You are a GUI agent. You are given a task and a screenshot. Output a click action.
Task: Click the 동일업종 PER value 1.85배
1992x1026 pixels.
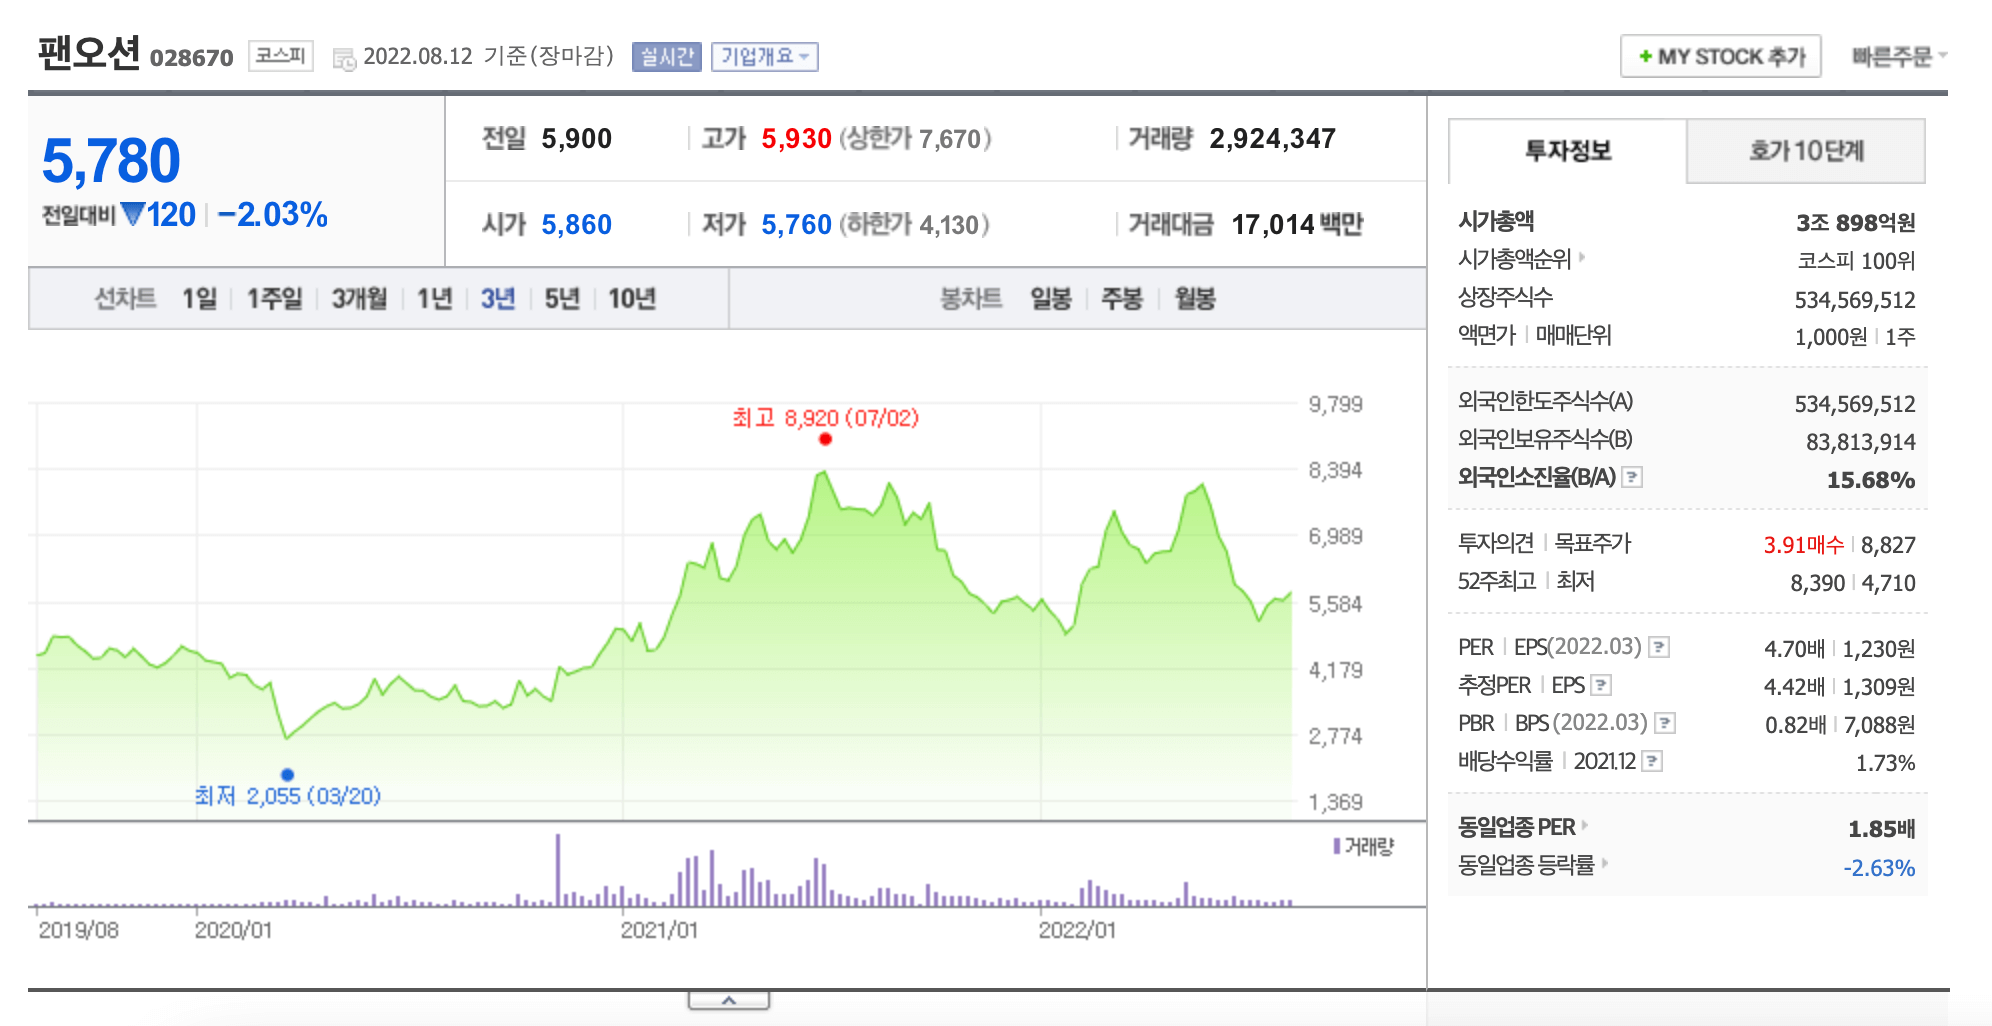[1881, 829]
